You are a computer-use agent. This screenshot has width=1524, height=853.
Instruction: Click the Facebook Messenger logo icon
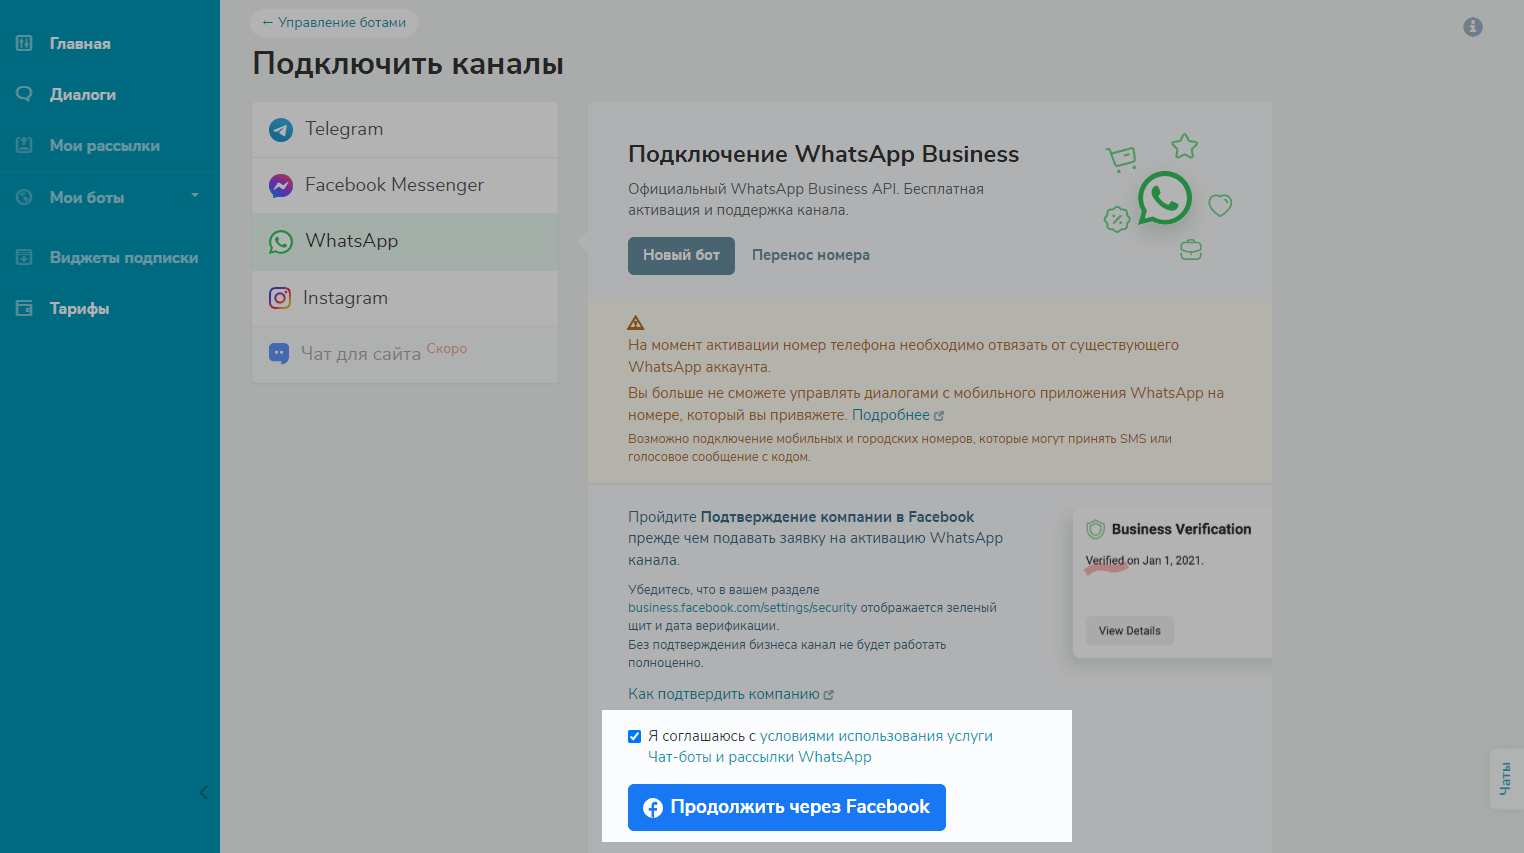coord(281,186)
